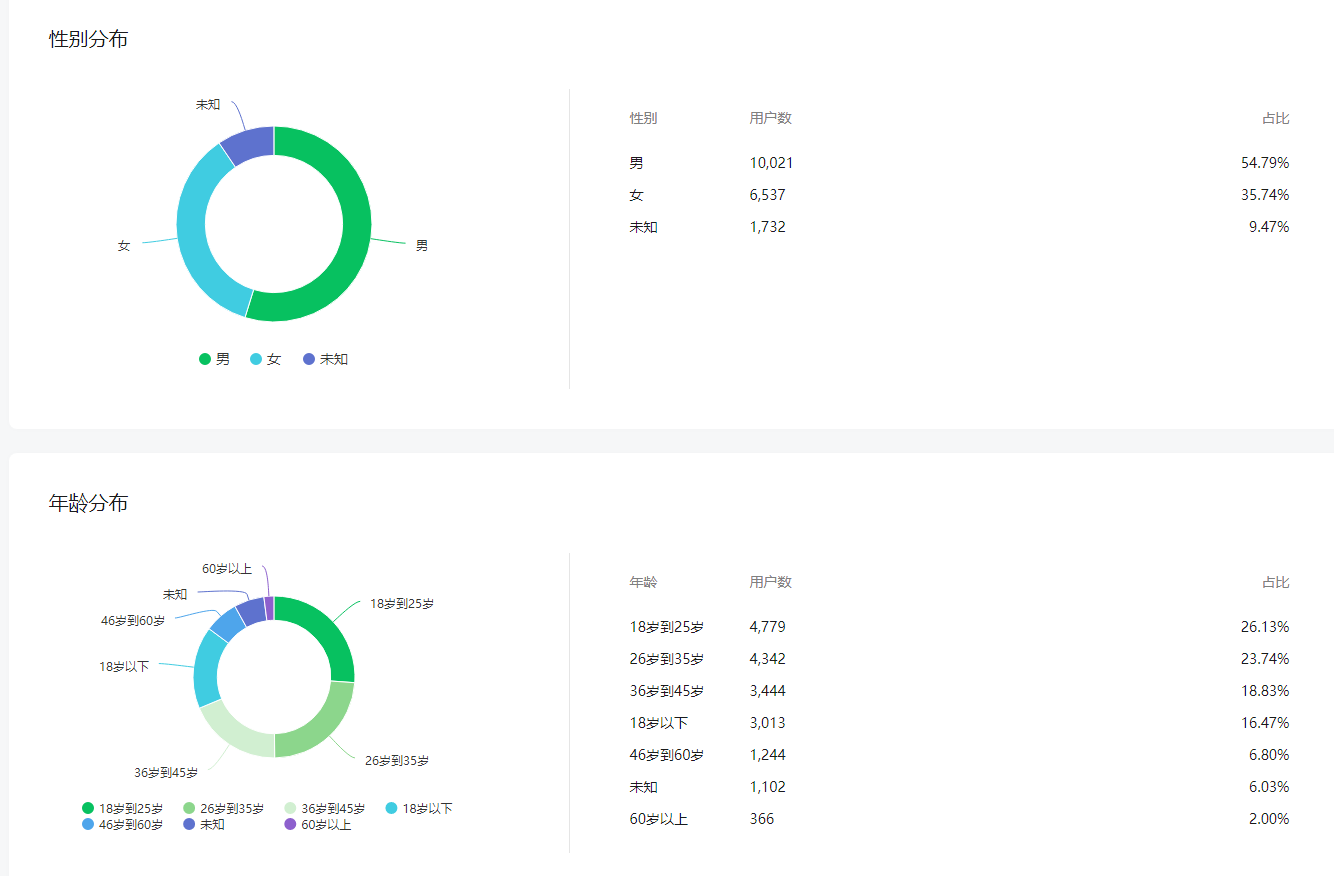This screenshot has width=1334, height=876.
Task: Click the percentage 35.74%
Action: pyautogui.click(x=1265, y=195)
